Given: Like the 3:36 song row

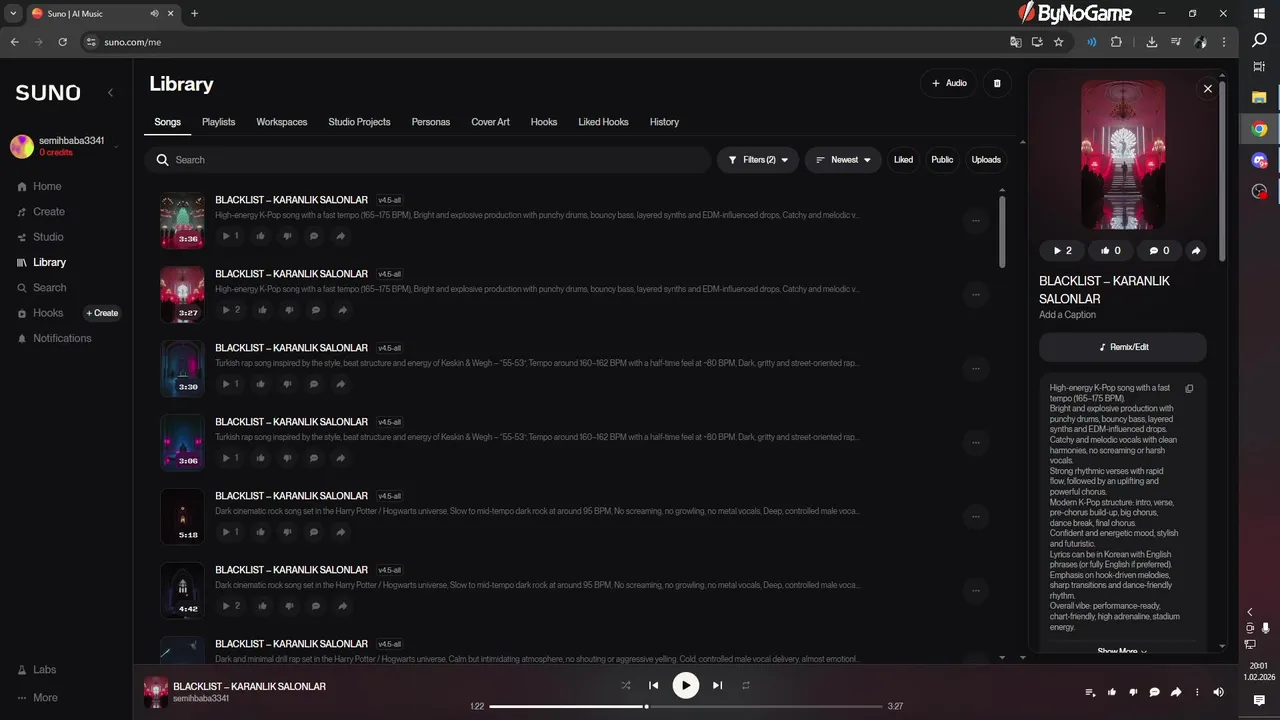Looking at the screenshot, I should [260, 236].
